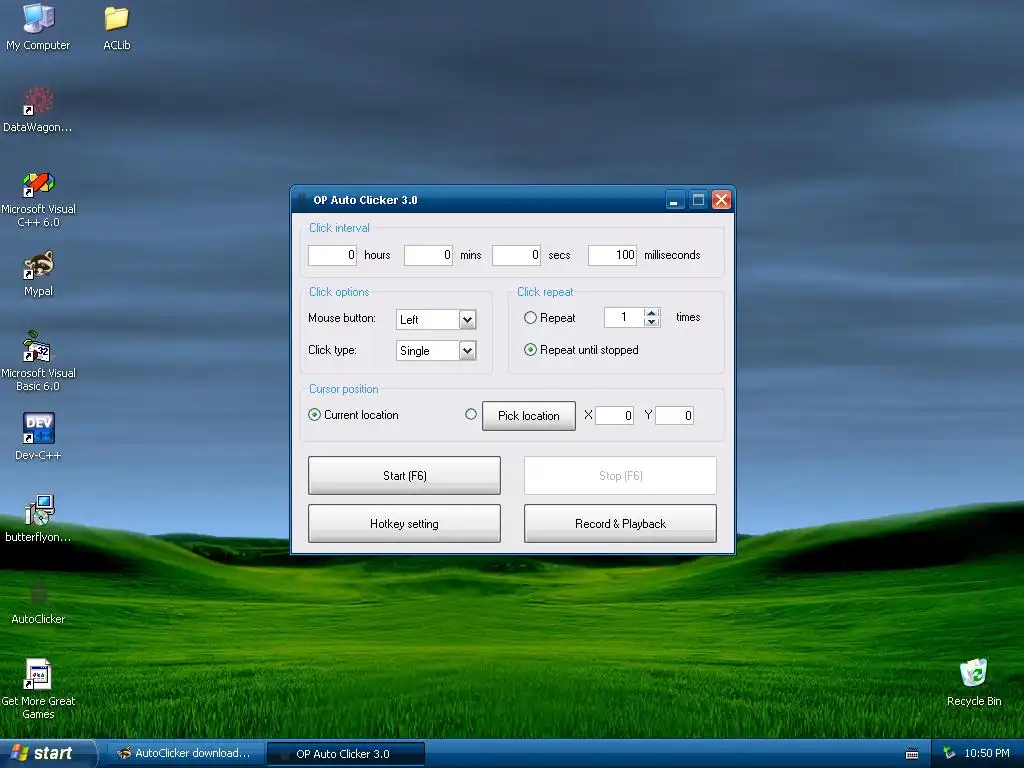This screenshot has width=1024, height=768.
Task: Select the Pick location radio button
Action: point(471,414)
